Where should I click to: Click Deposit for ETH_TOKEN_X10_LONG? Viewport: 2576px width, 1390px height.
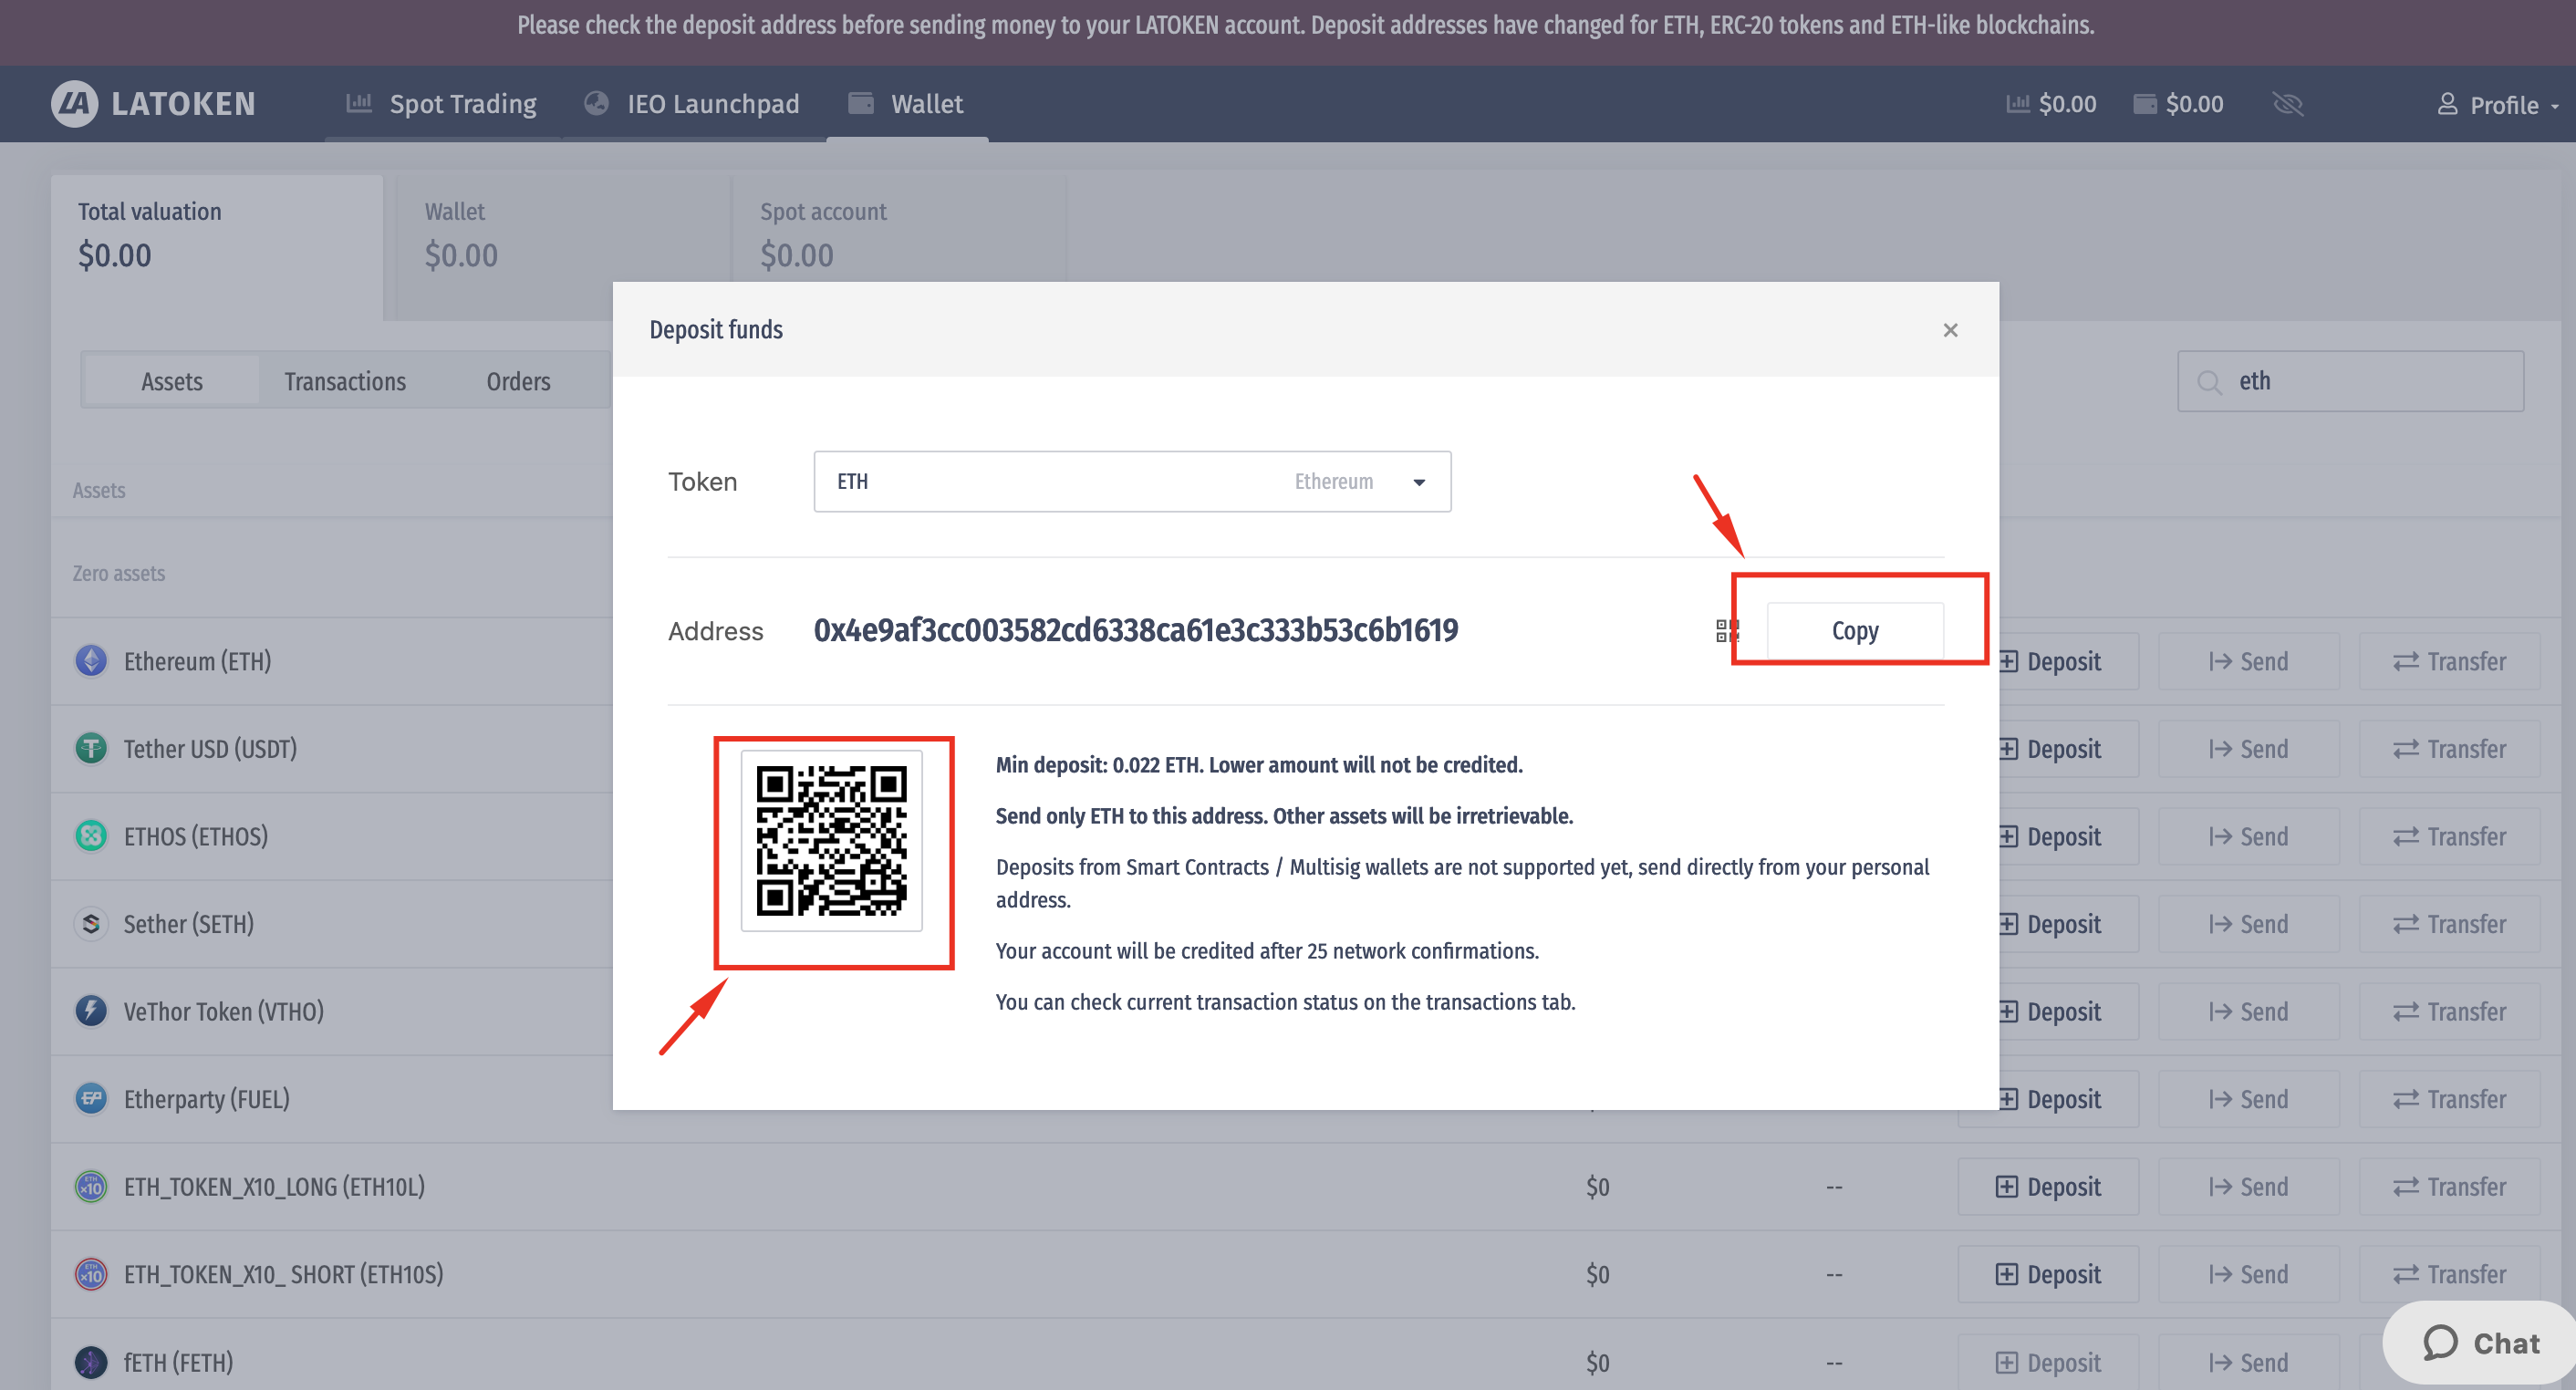pos(2047,1187)
